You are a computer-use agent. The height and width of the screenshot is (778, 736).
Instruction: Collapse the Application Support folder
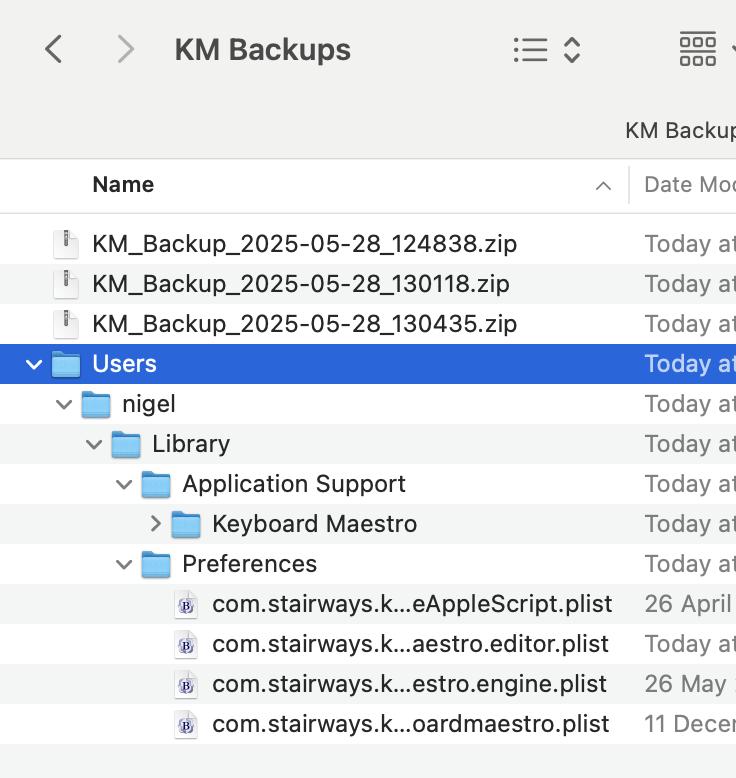pyautogui.click(x=125, y=484)
